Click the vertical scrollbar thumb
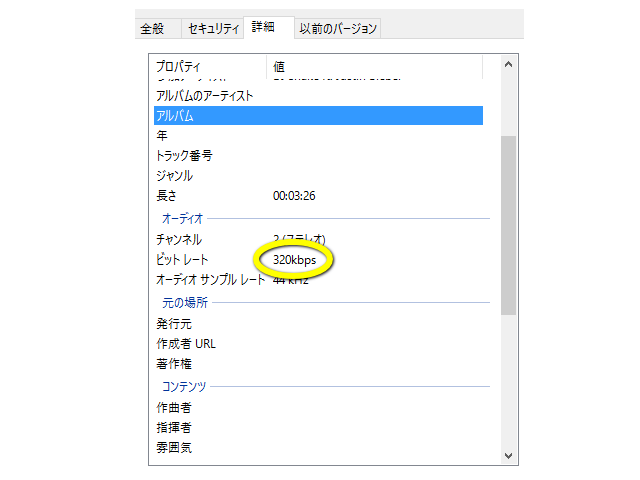This screenshot has width=640, height=480. (508, 225)
